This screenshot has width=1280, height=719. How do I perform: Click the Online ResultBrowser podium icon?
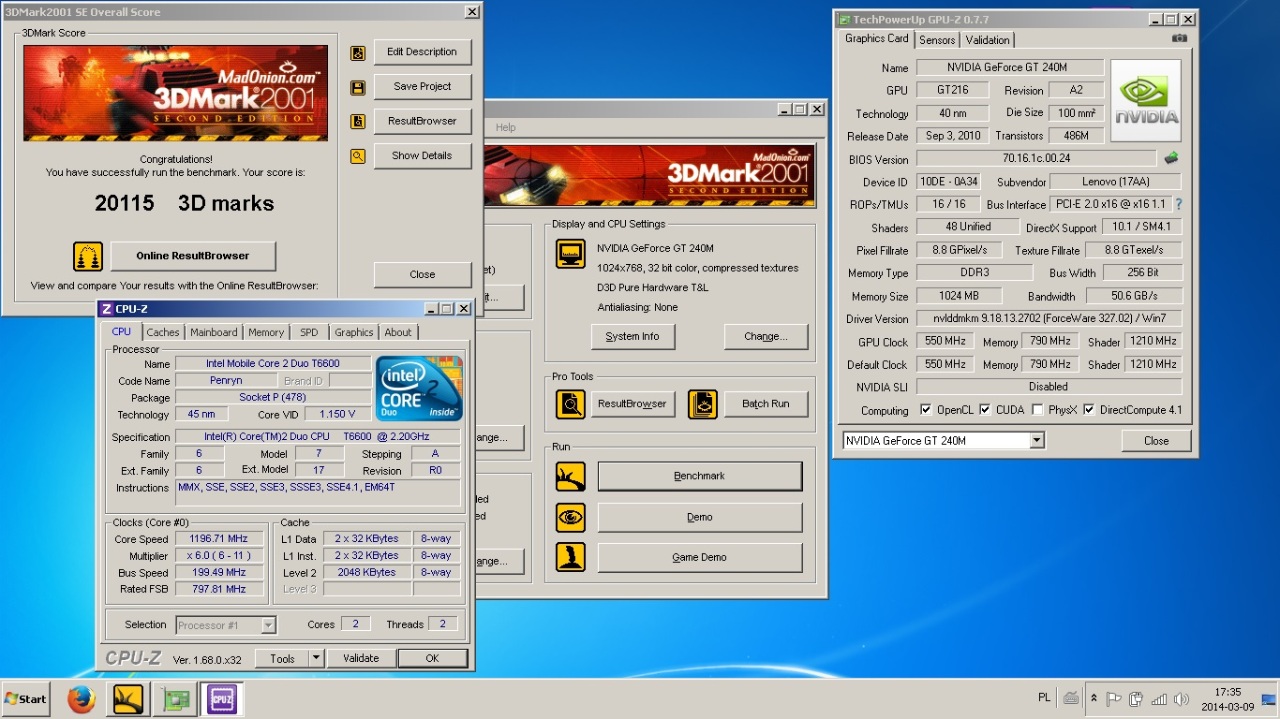pyautogui.click(x=88, y=256)
